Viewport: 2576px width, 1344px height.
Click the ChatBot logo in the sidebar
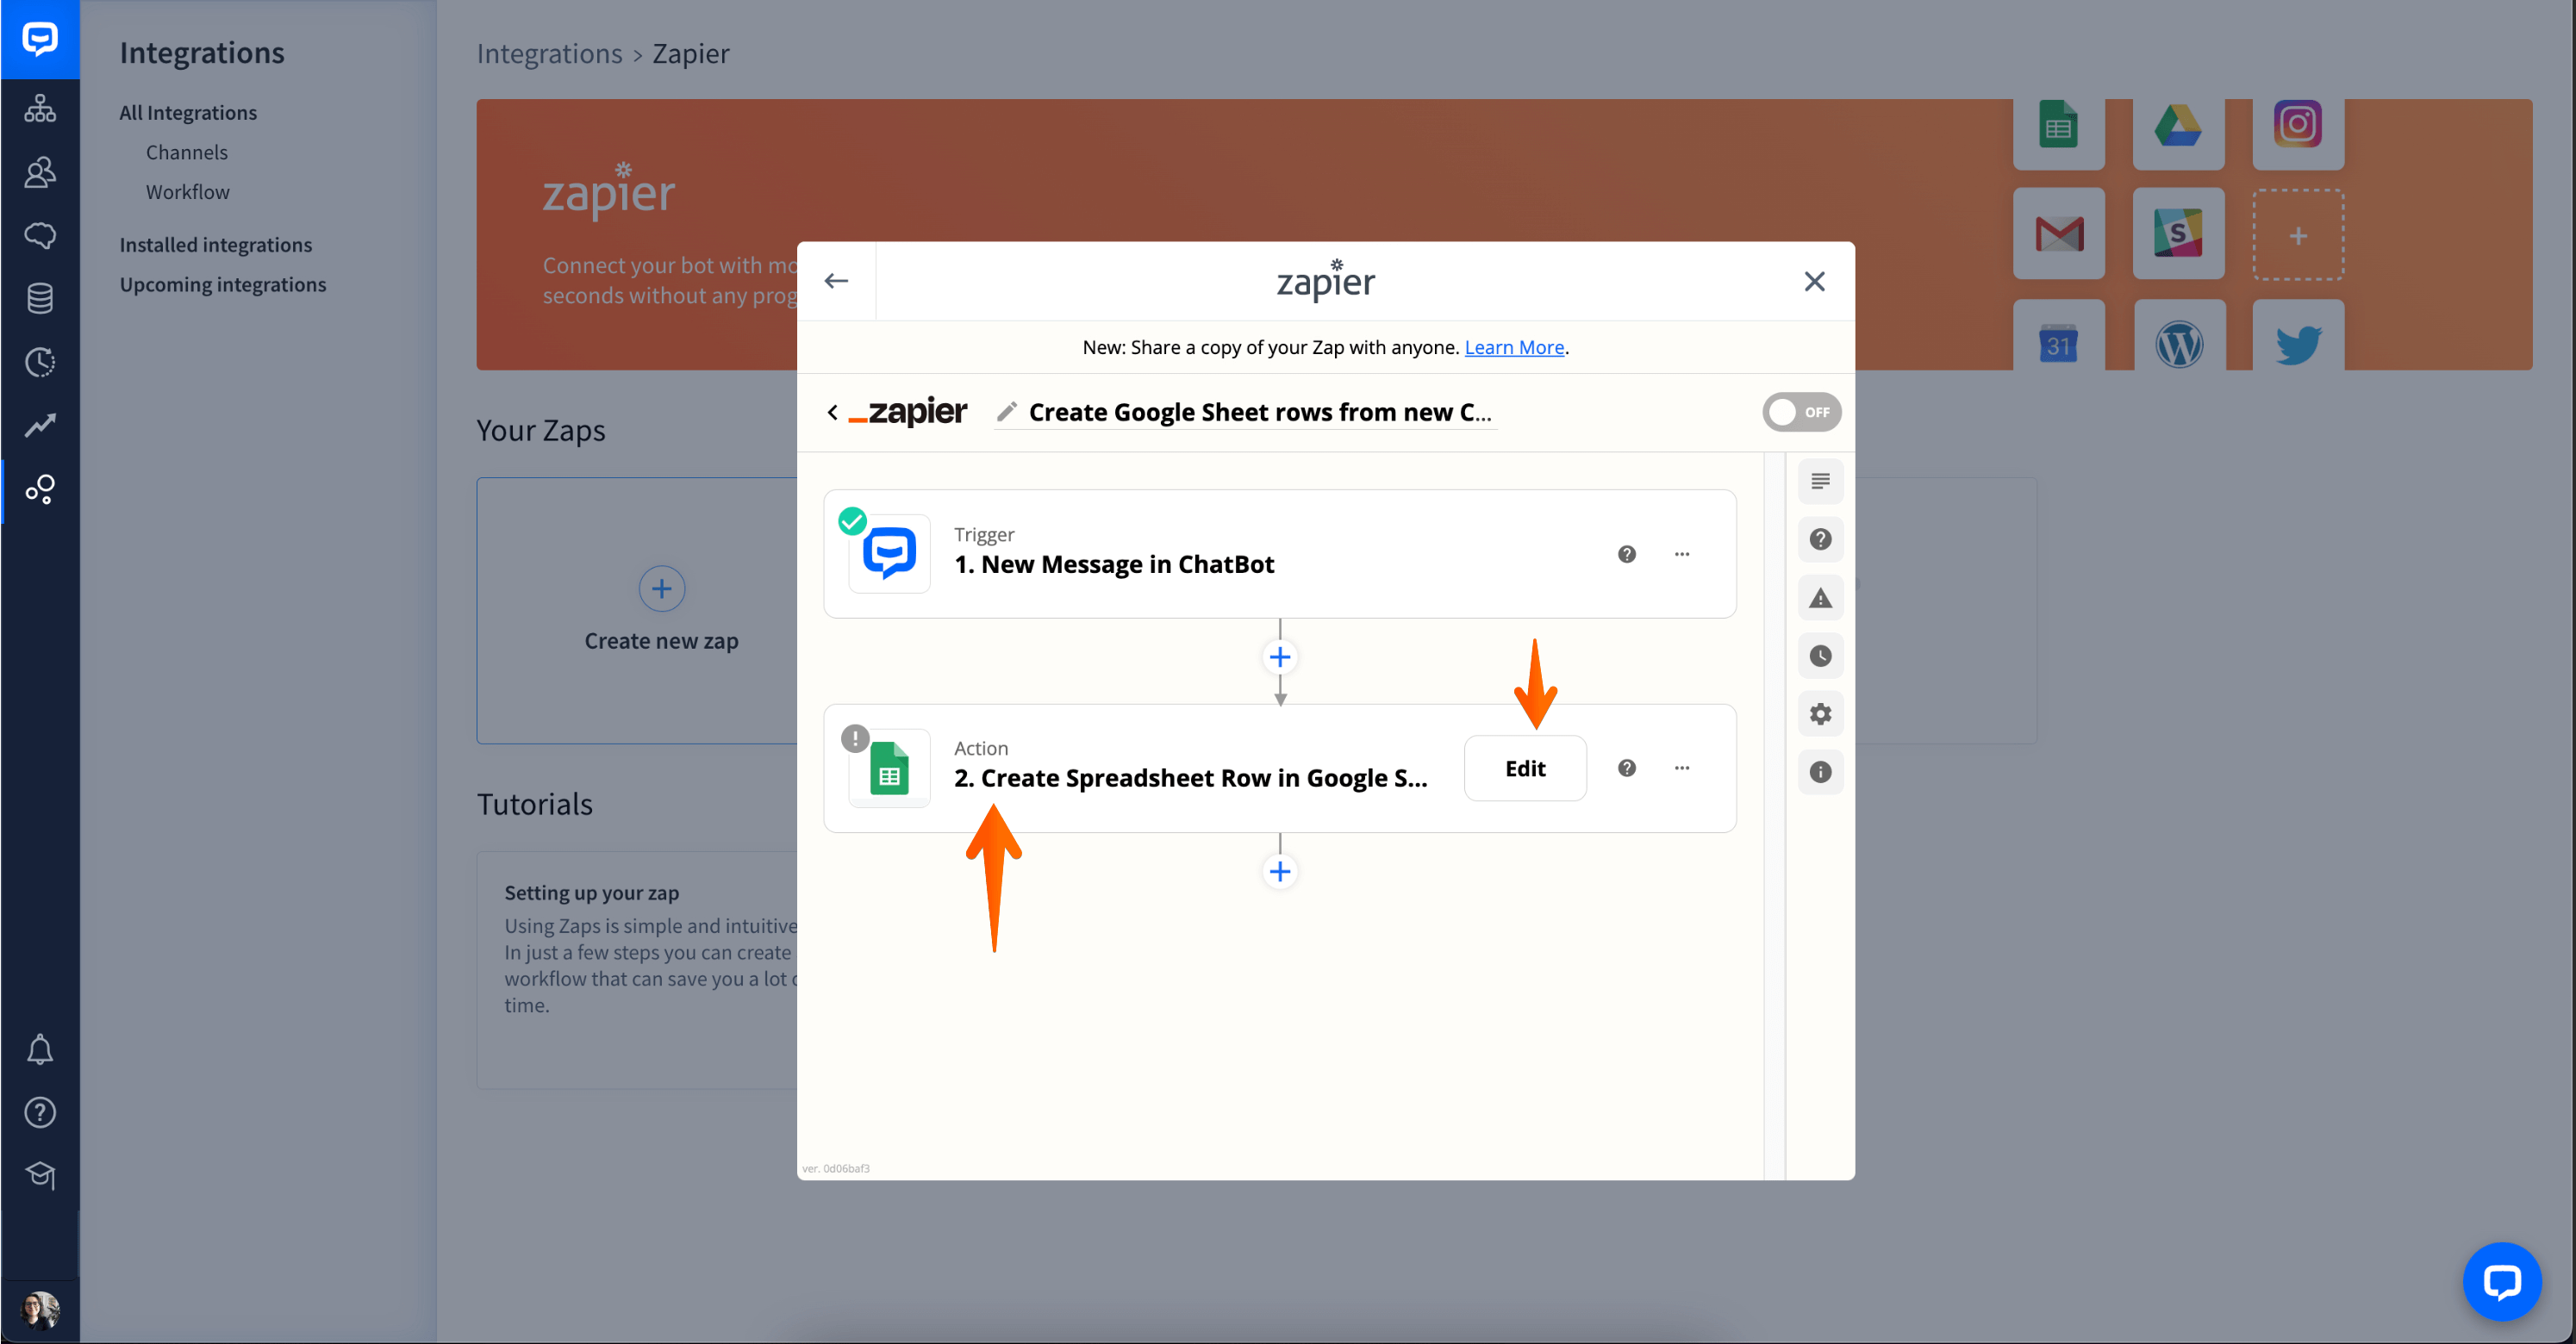click(40, 39)
